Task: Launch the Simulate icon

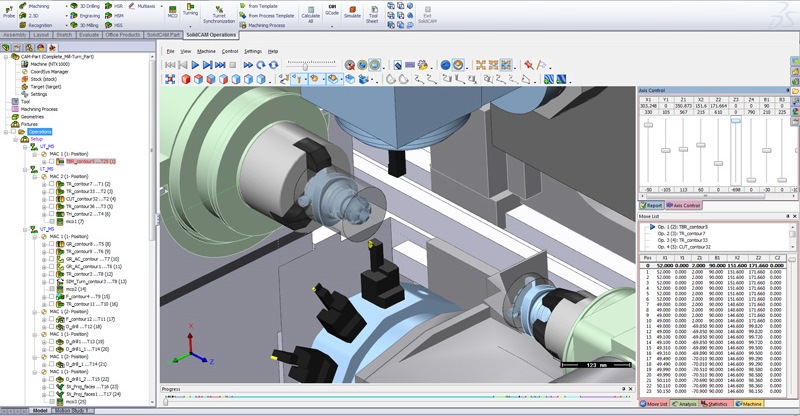Action: (x=352, y=11)
